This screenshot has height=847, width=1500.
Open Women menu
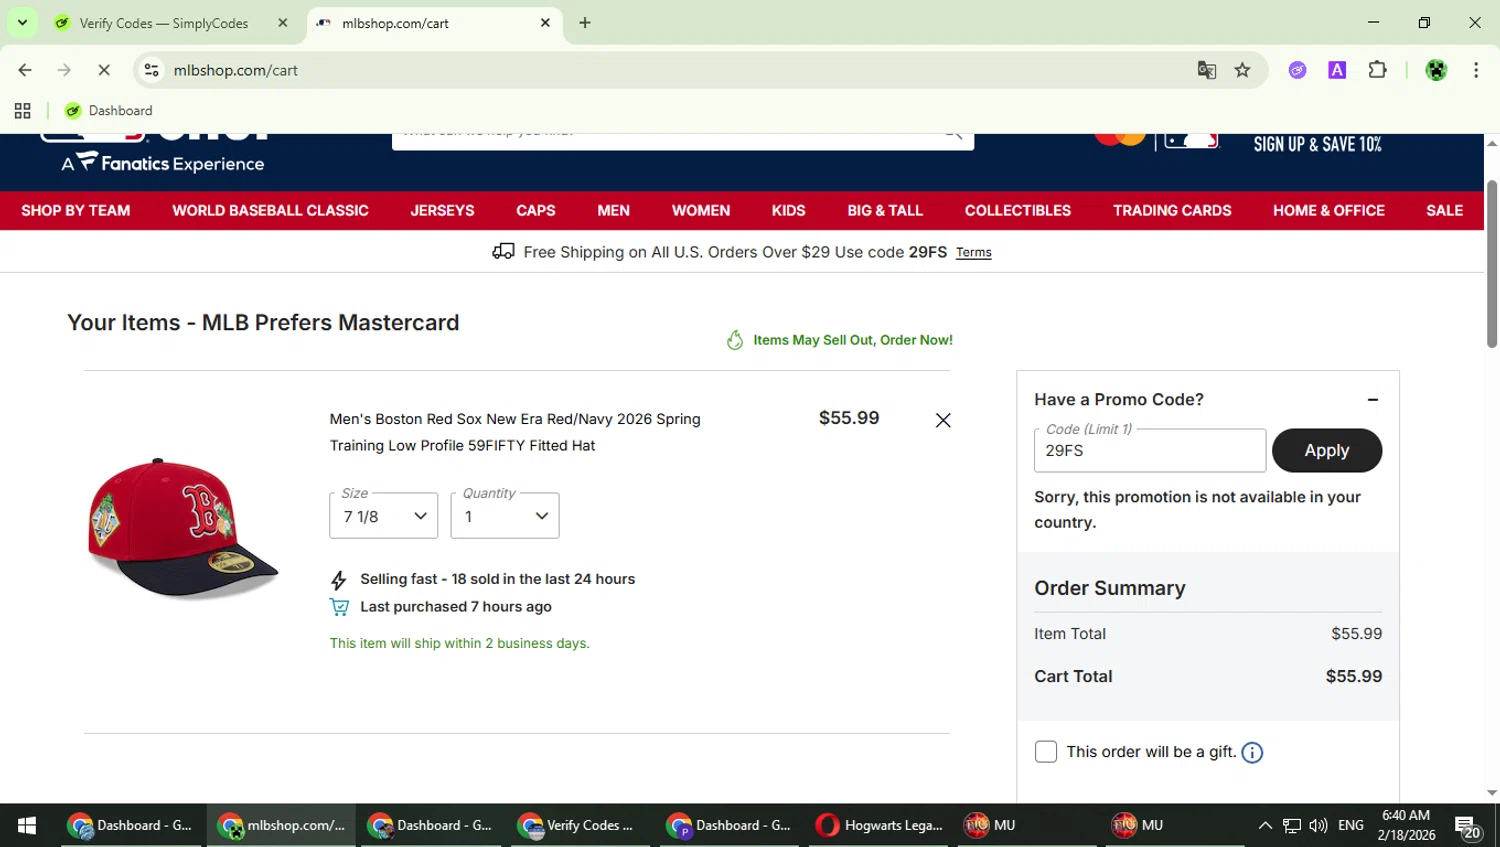click(x=701, y=211)
